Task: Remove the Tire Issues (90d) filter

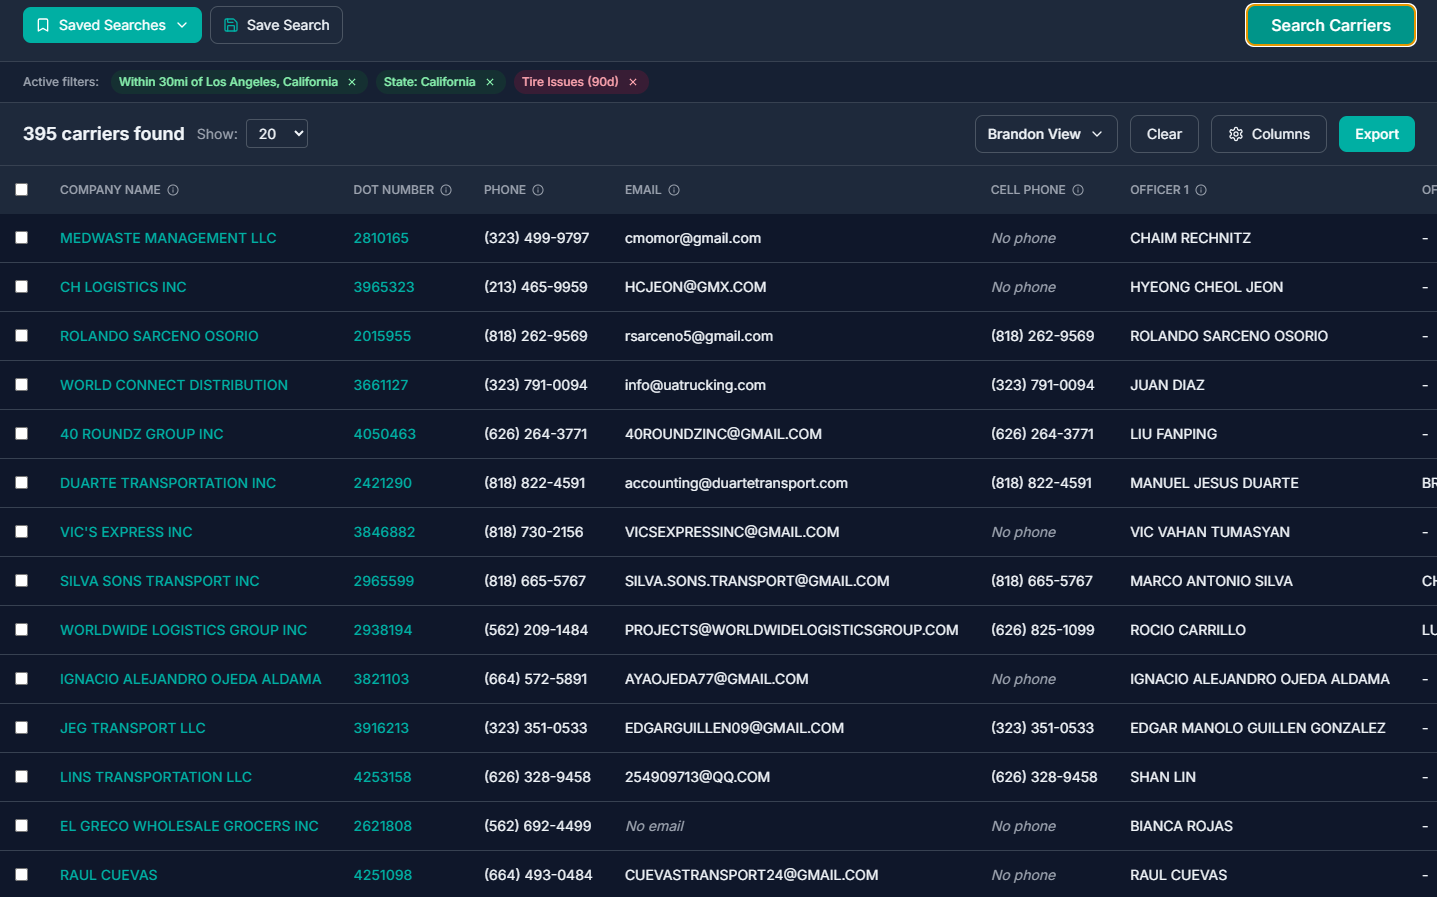Action: coord(633,82)
